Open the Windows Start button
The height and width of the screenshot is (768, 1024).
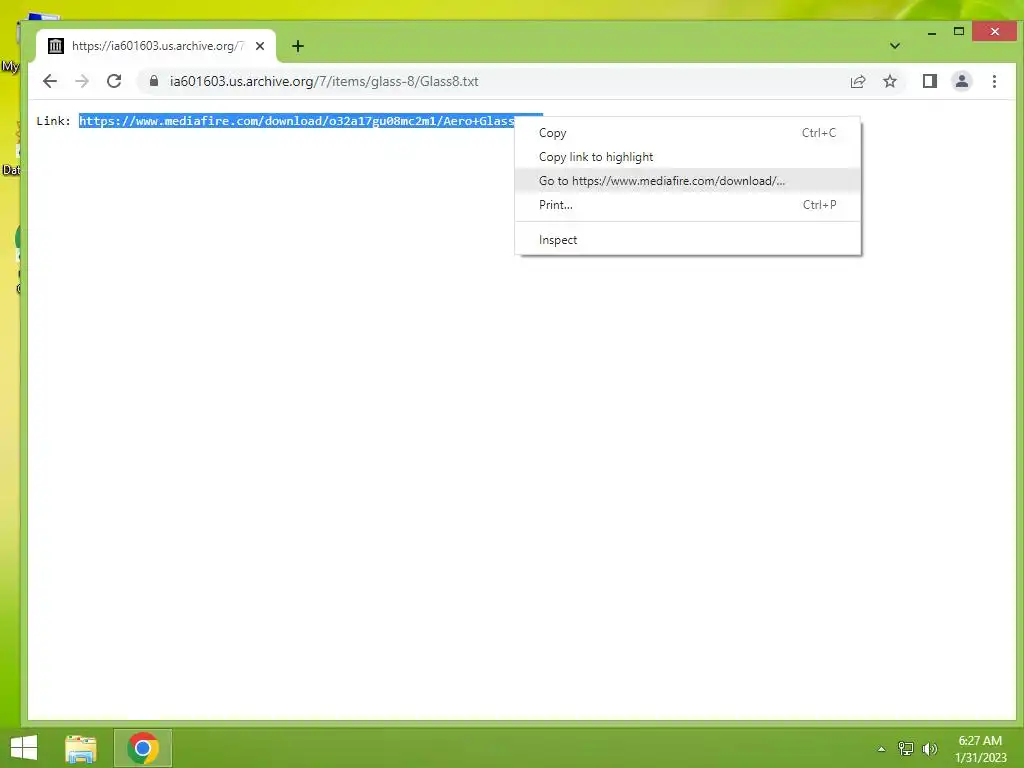tap(24, 748)
